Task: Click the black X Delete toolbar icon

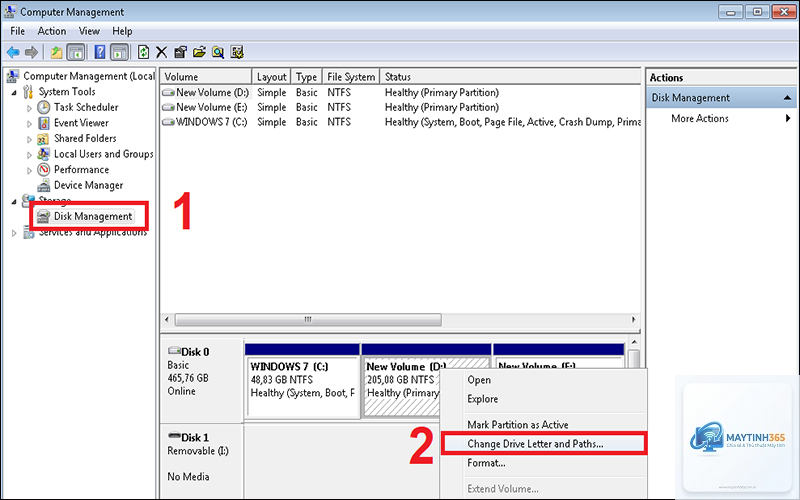Action: pyautogui.click(x=162, y=52)
